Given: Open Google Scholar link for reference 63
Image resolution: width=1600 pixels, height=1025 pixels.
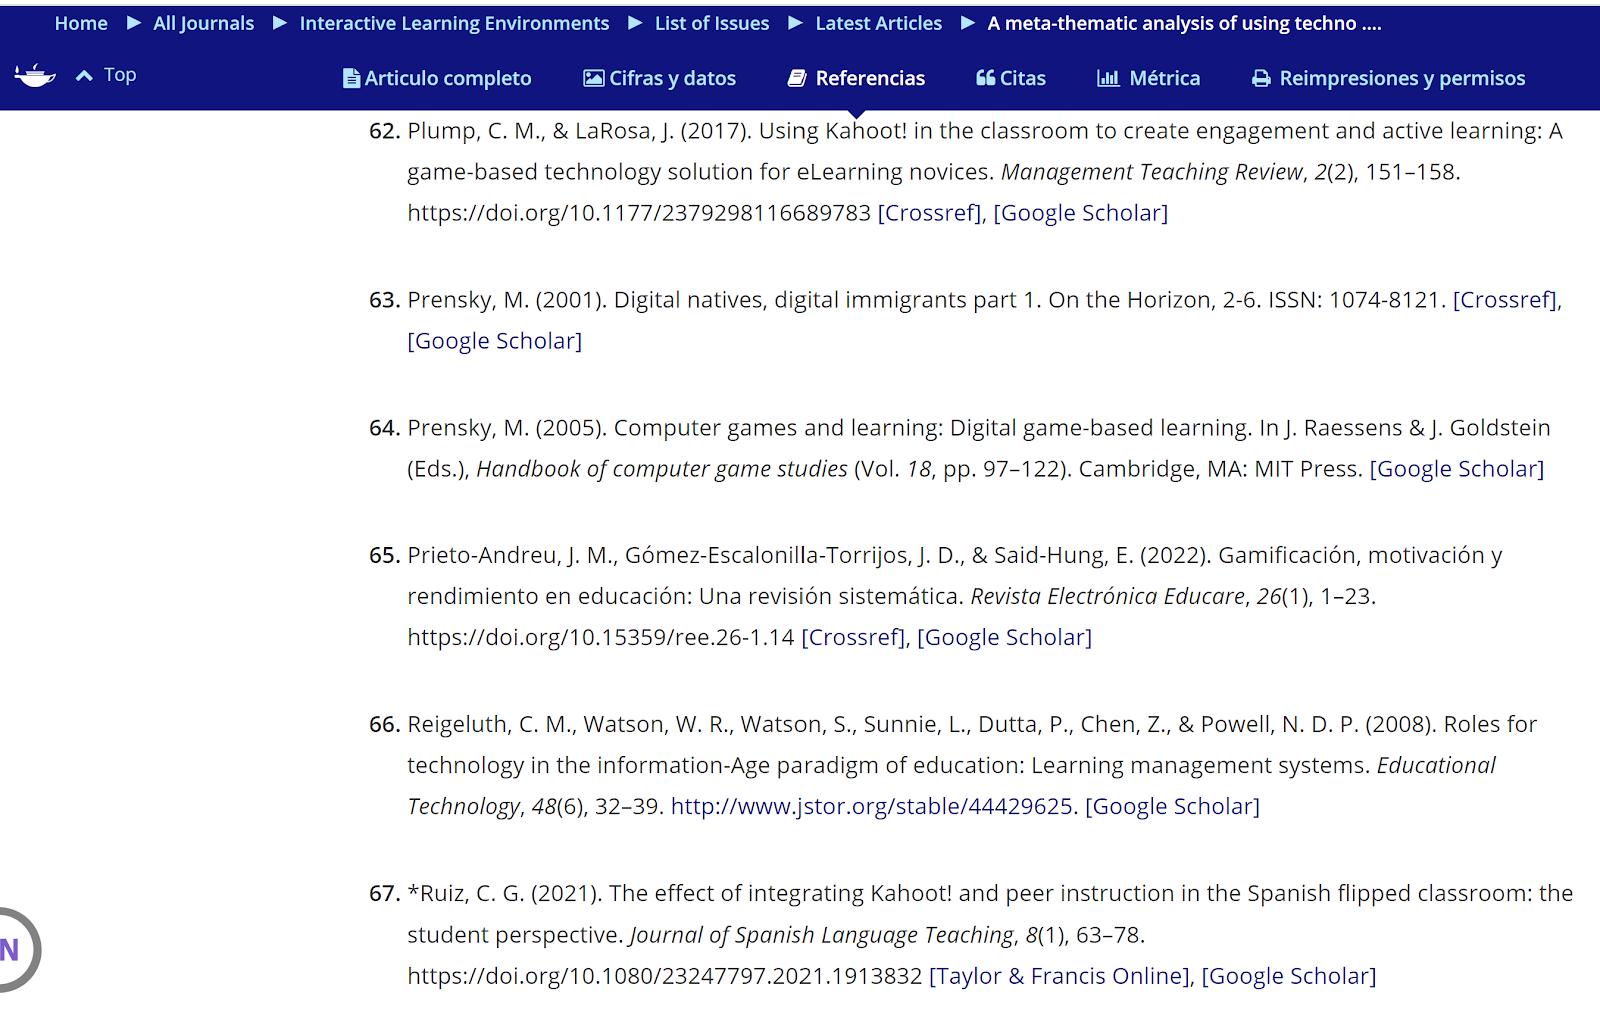Looking at the screenshot, I should [495, 341].
